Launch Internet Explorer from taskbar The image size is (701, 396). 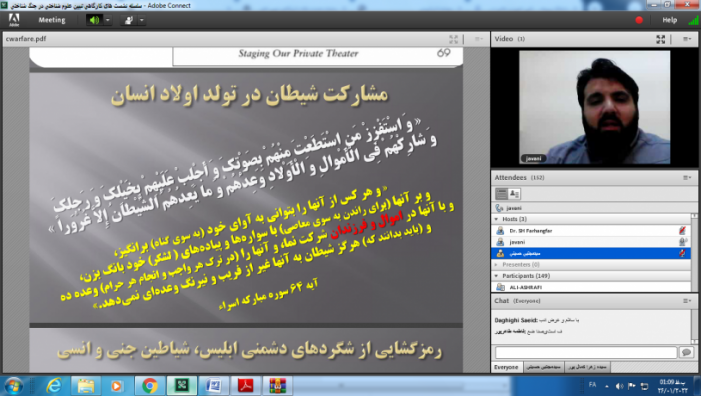tap(54, 385)
